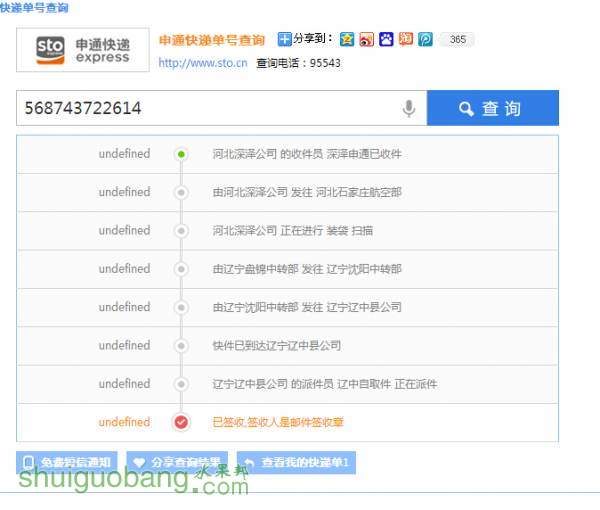Share to Sina Weibo icon
Viewport: 600px width, 510px height.
366,40
